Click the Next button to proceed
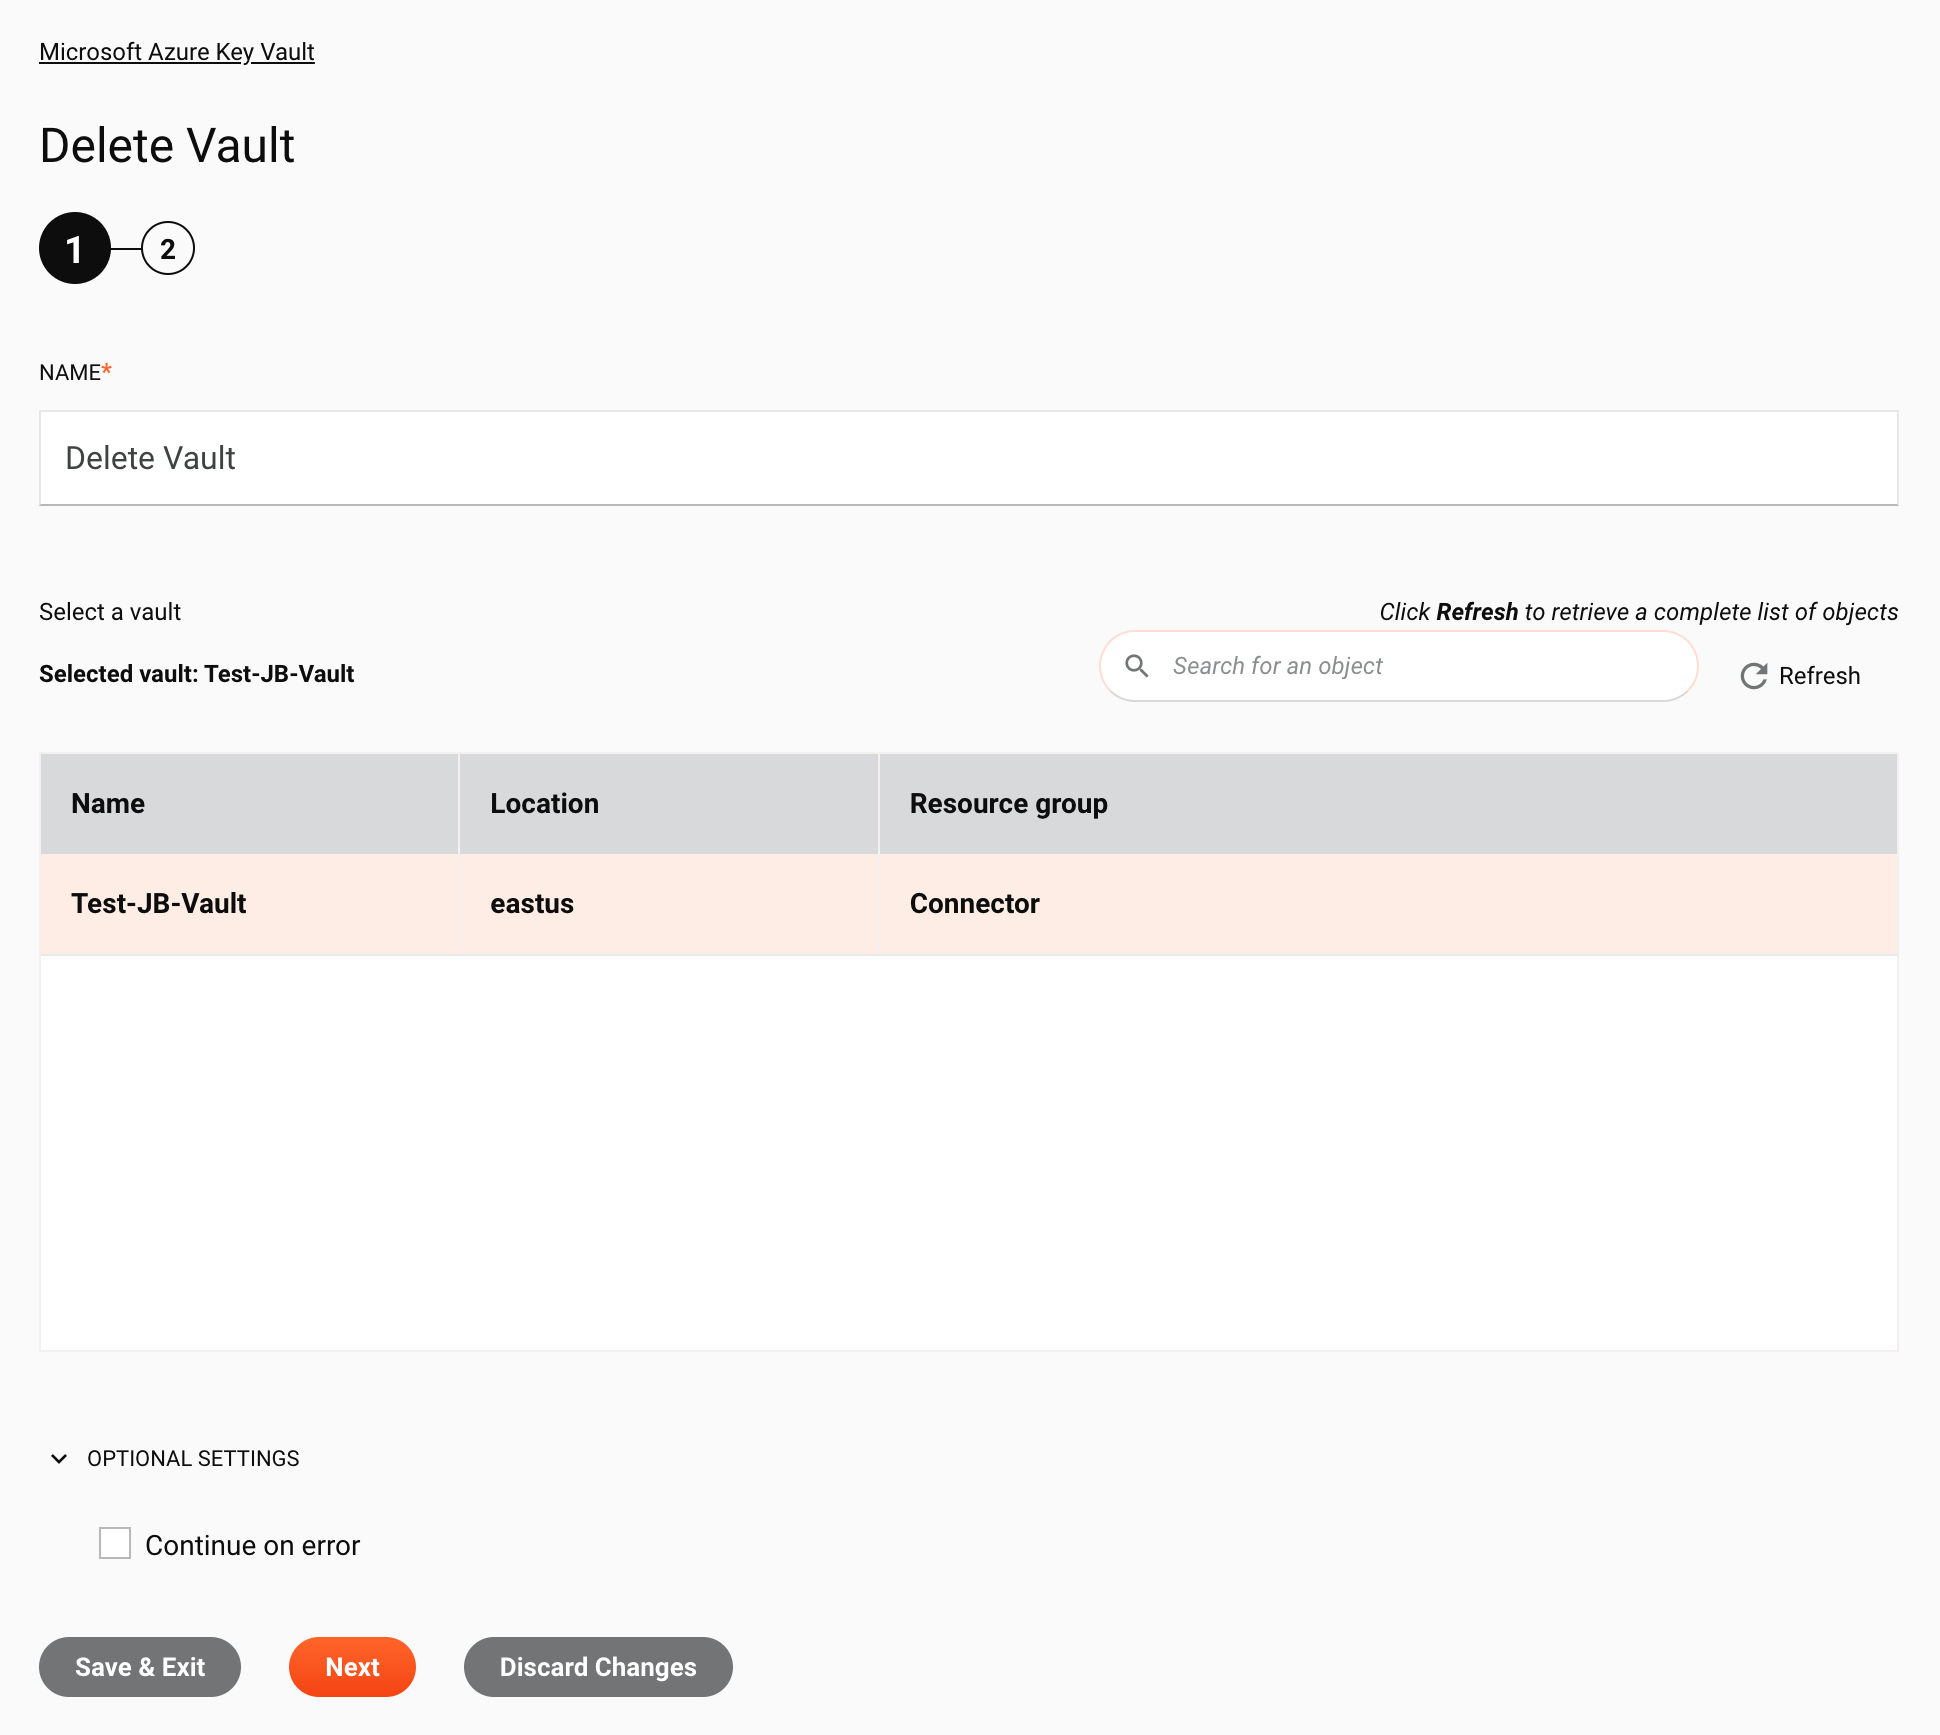This screenshot has height=1735, width=1940. [x=352, y=1666]
